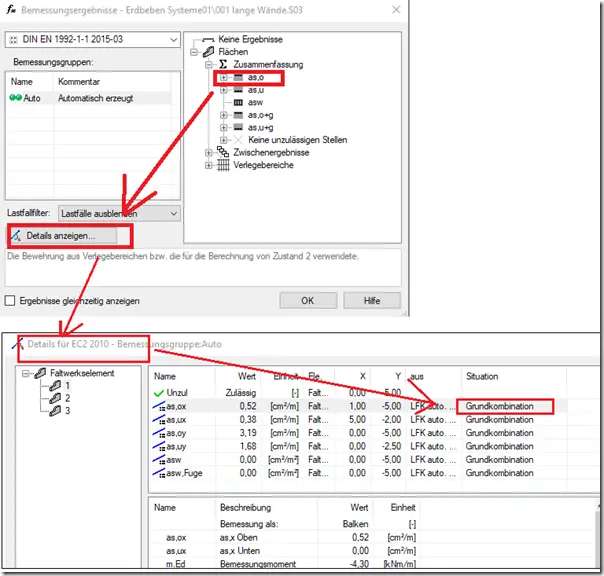The image size is (604, 576).
Task: Click the as,u+g icon
Action: point(238,128)
